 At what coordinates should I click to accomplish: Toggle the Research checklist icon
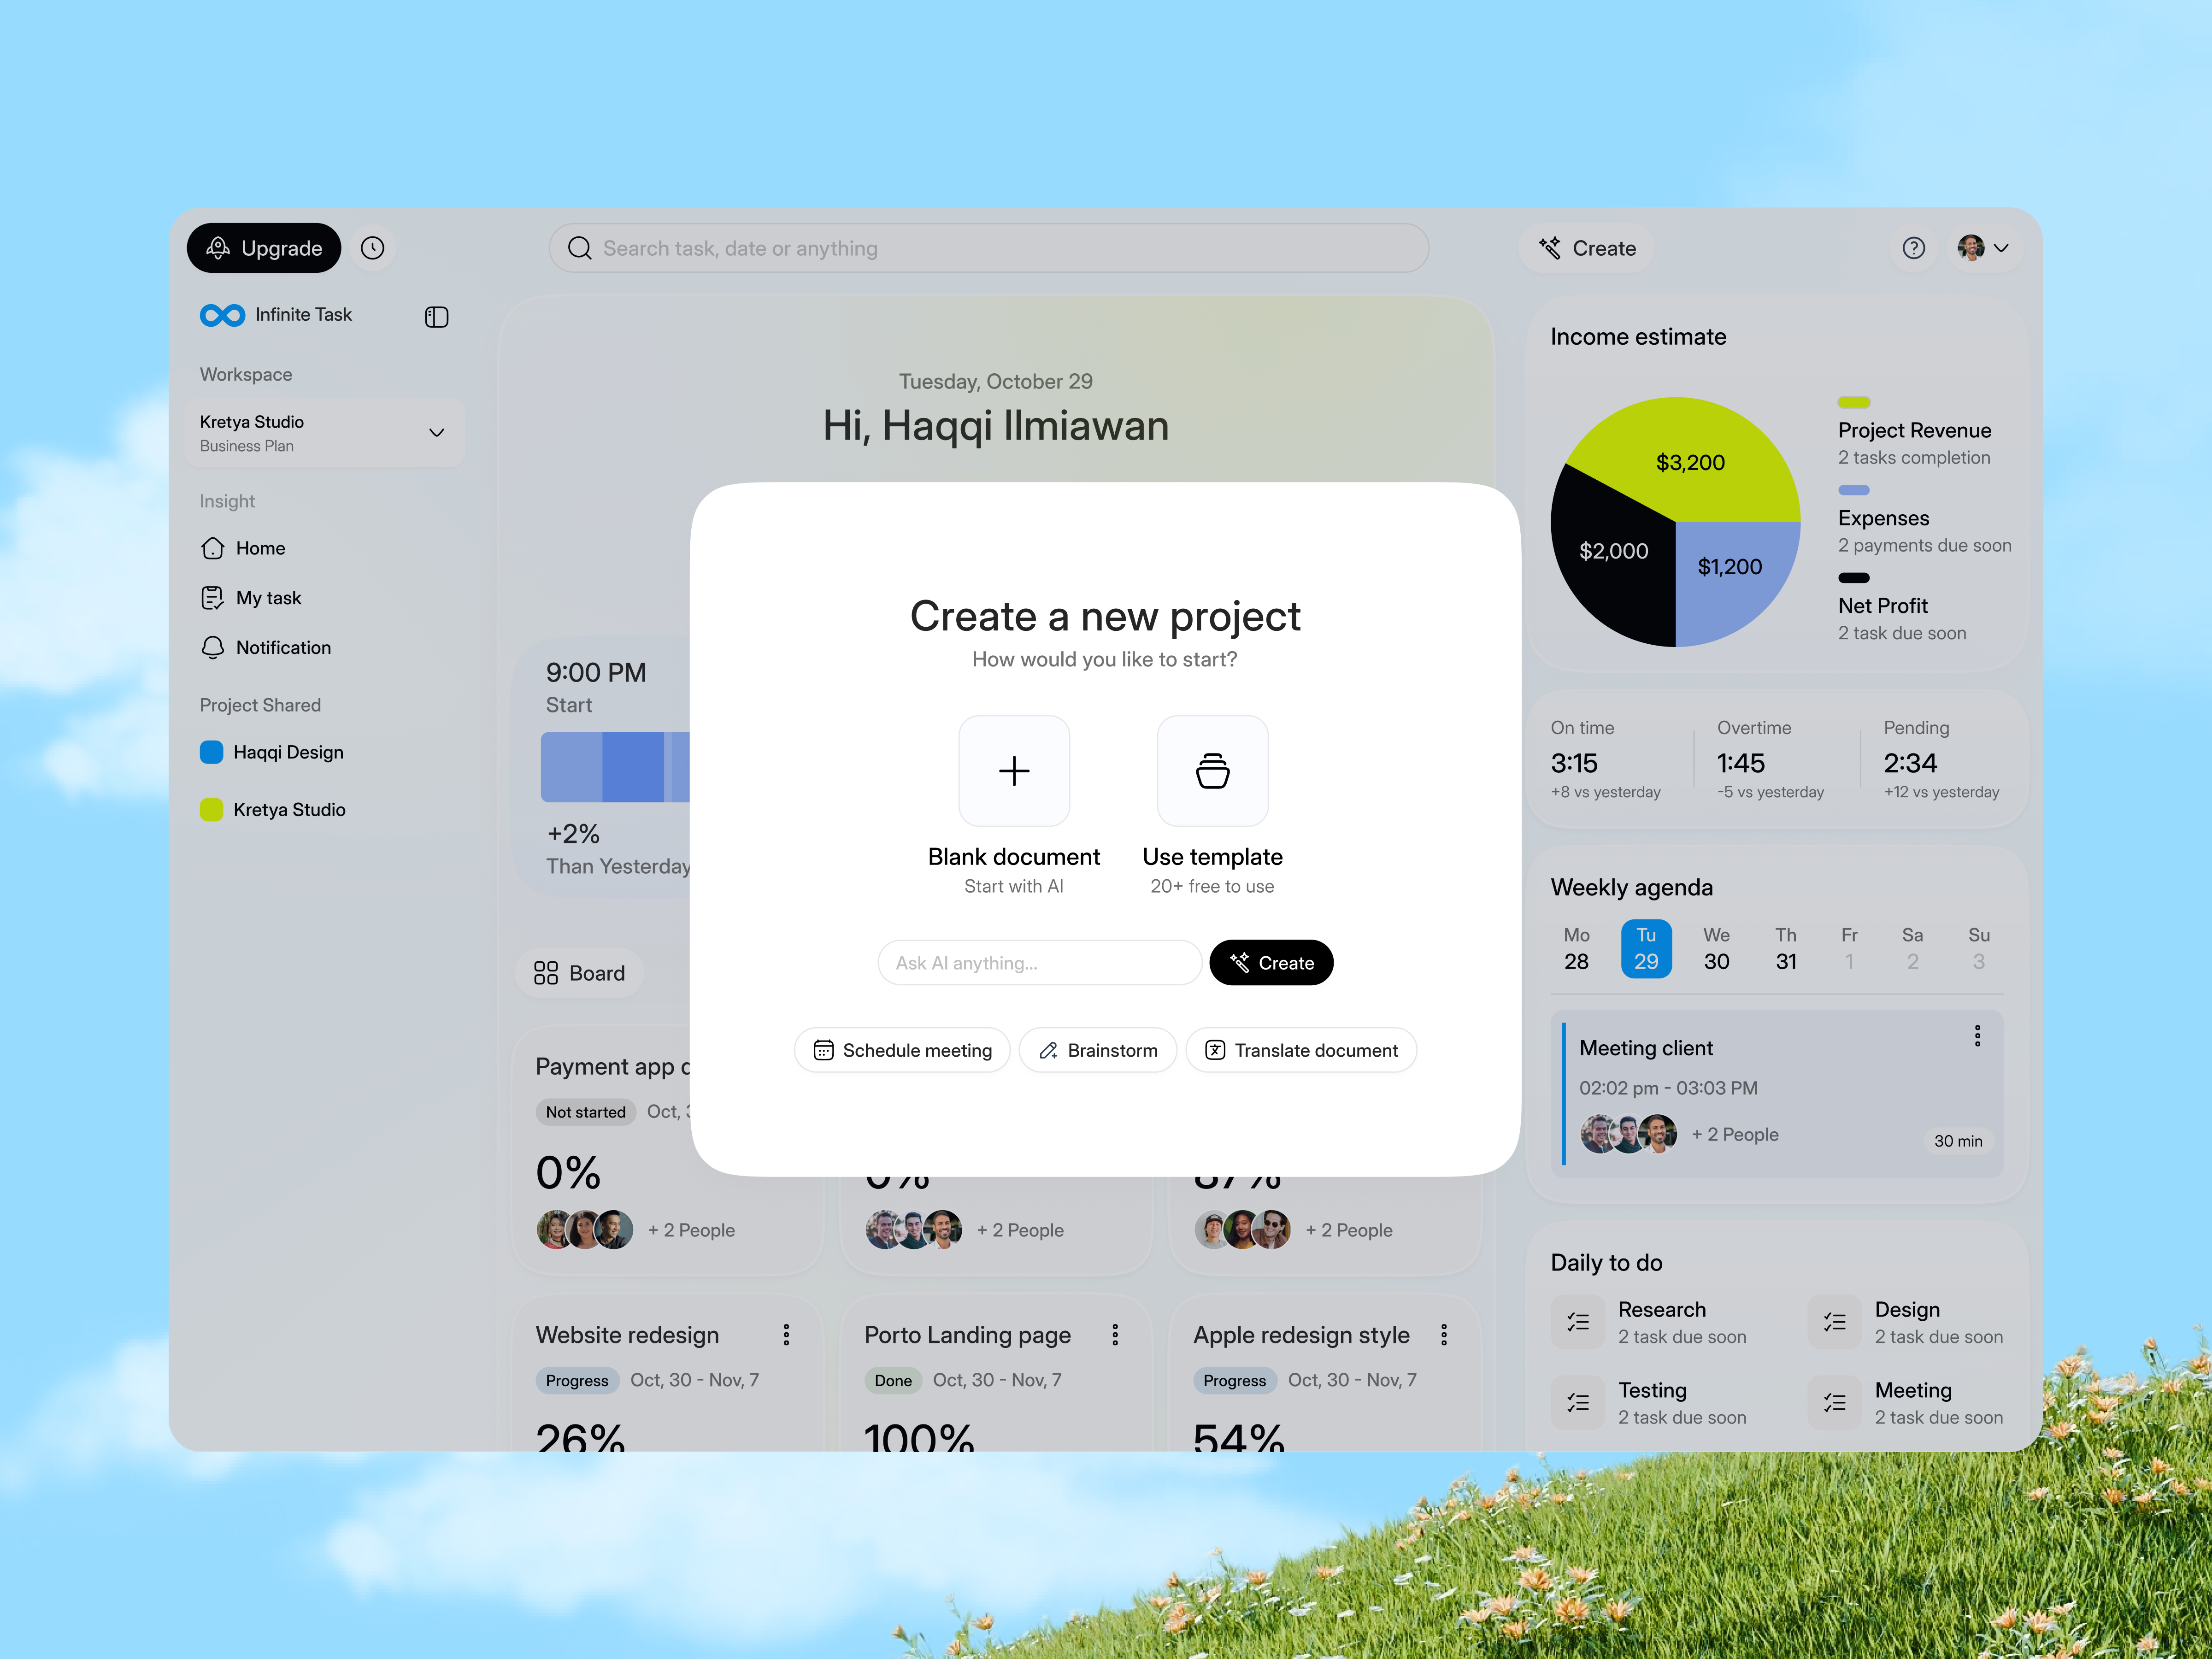tap(1577, 1321)
